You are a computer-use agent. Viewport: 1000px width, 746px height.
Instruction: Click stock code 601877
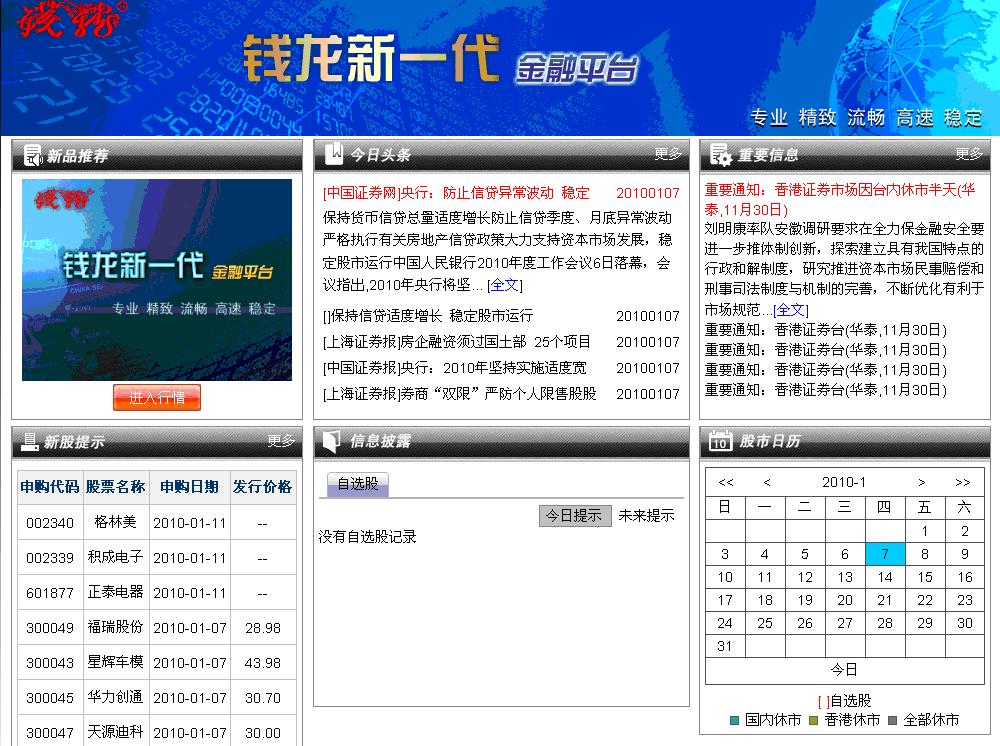tap(50, 593)
